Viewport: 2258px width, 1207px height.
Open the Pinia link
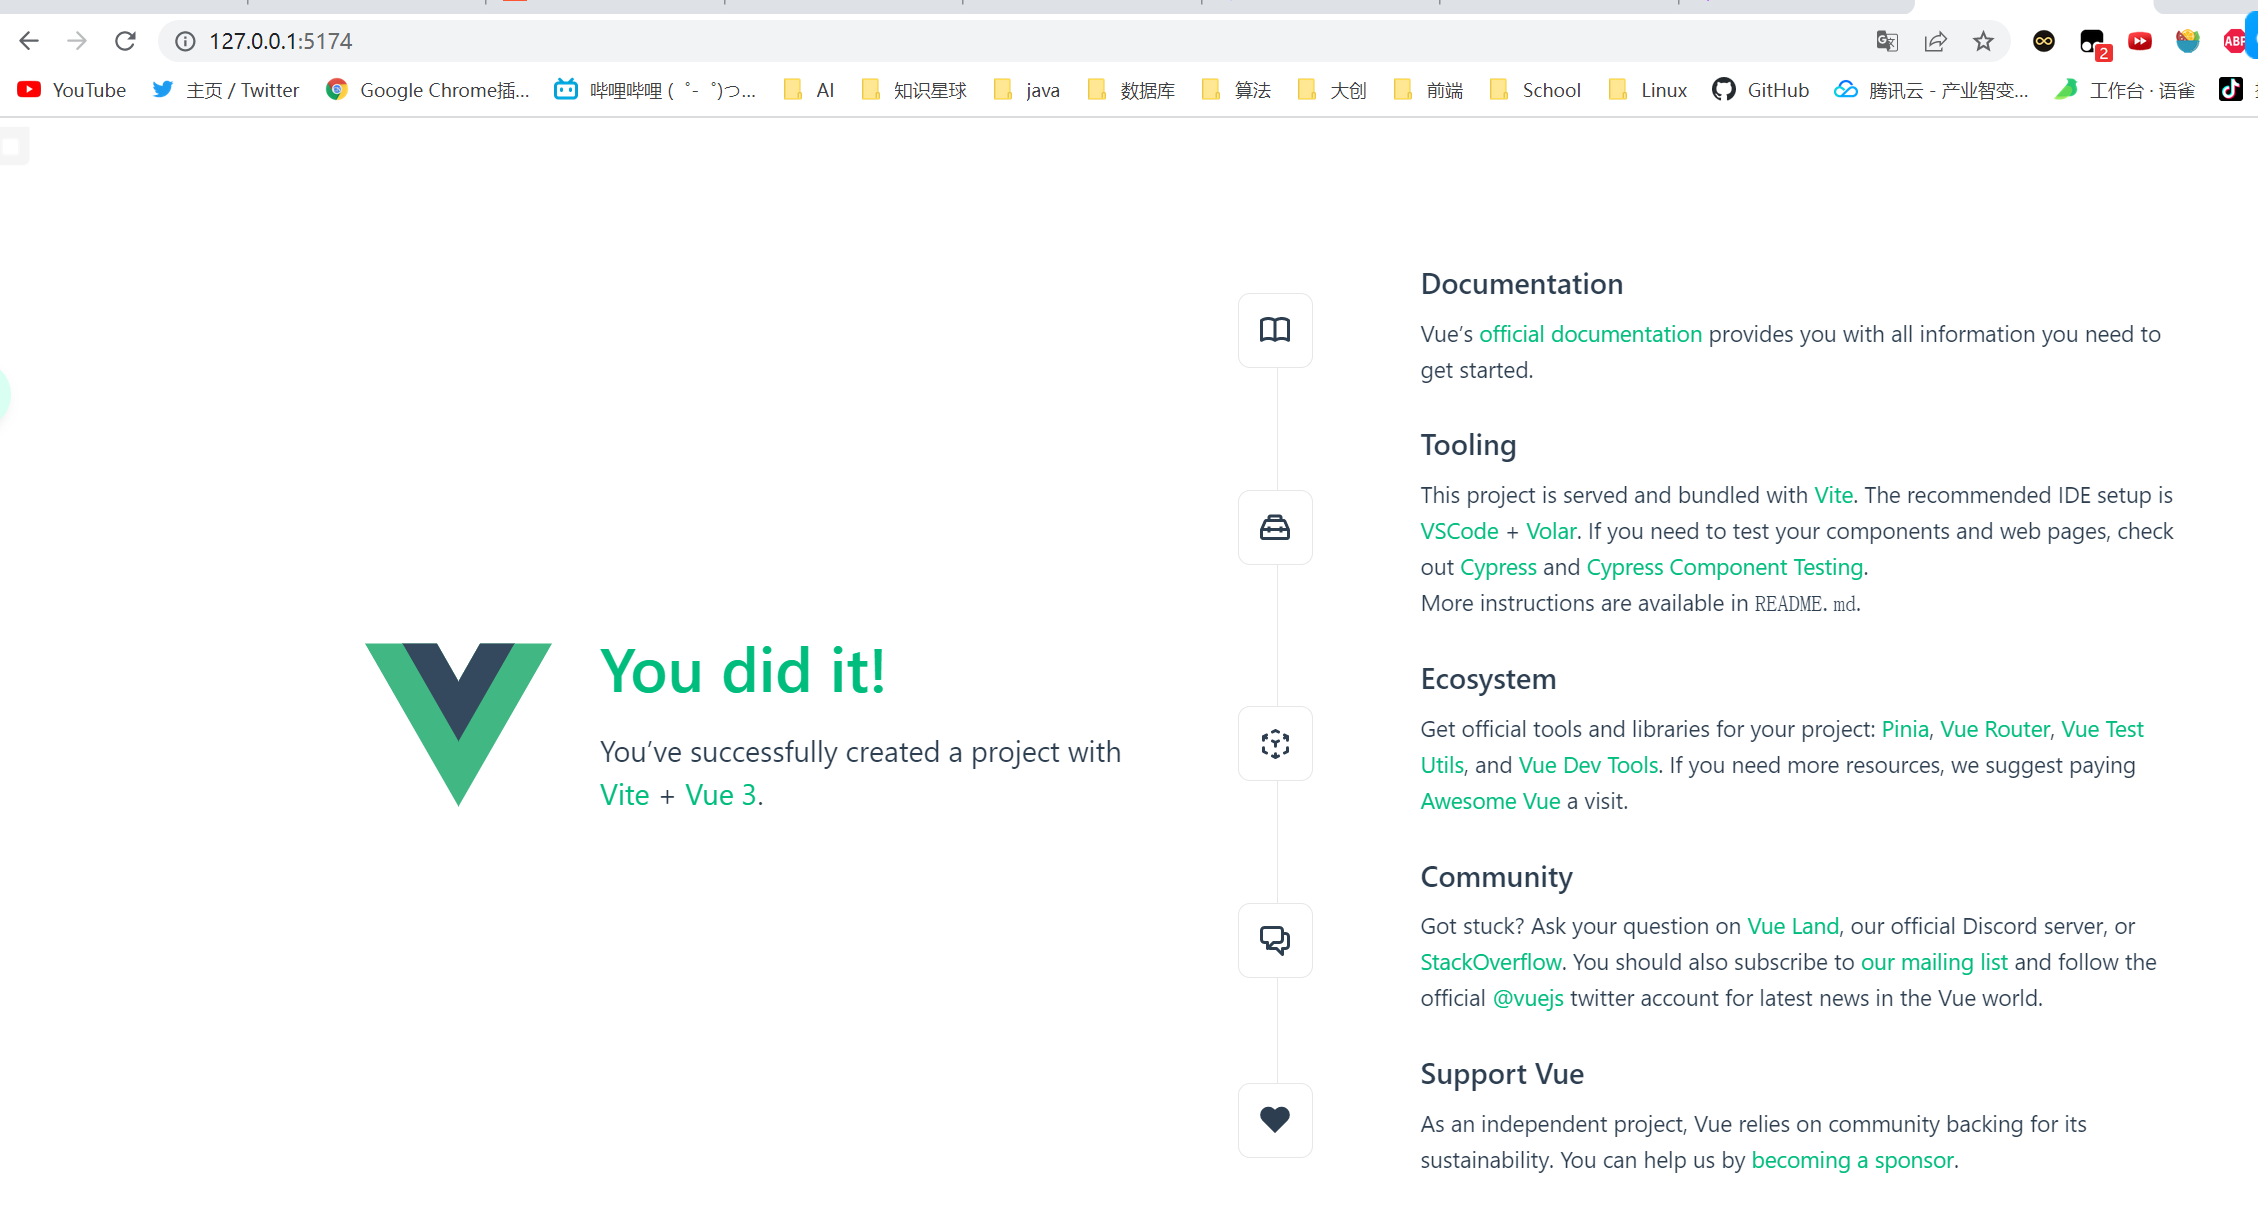tap(1905, 729)
